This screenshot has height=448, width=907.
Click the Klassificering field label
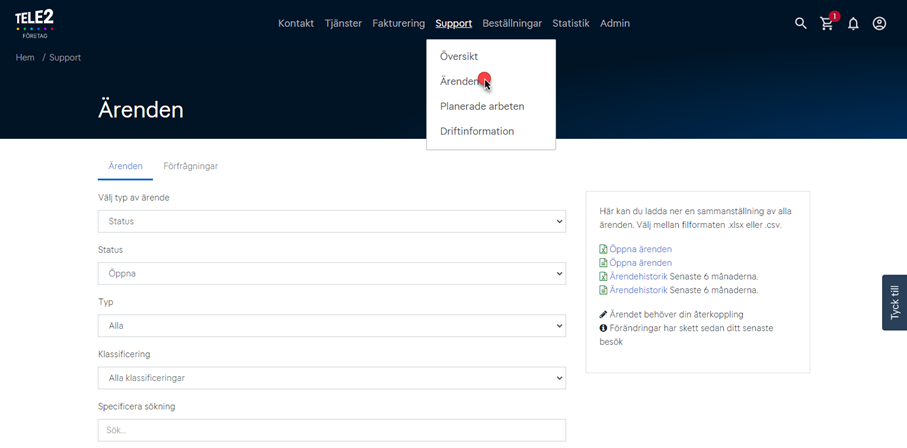click(x=124, y=354)
